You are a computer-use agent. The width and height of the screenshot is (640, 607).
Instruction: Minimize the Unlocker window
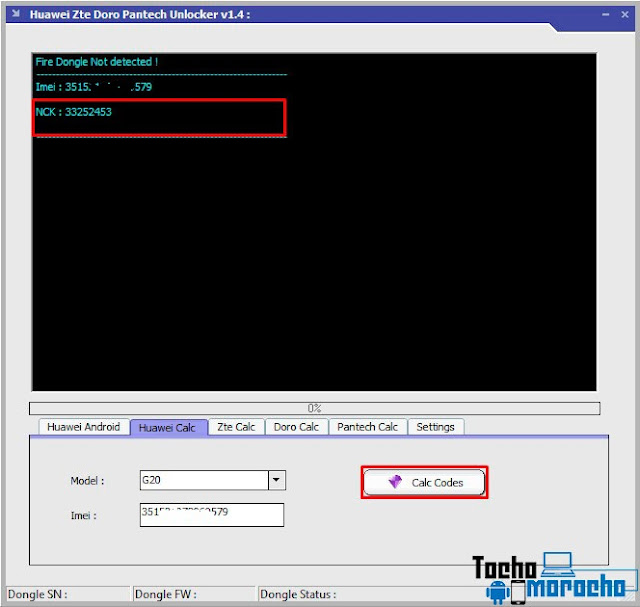(605, 15)
